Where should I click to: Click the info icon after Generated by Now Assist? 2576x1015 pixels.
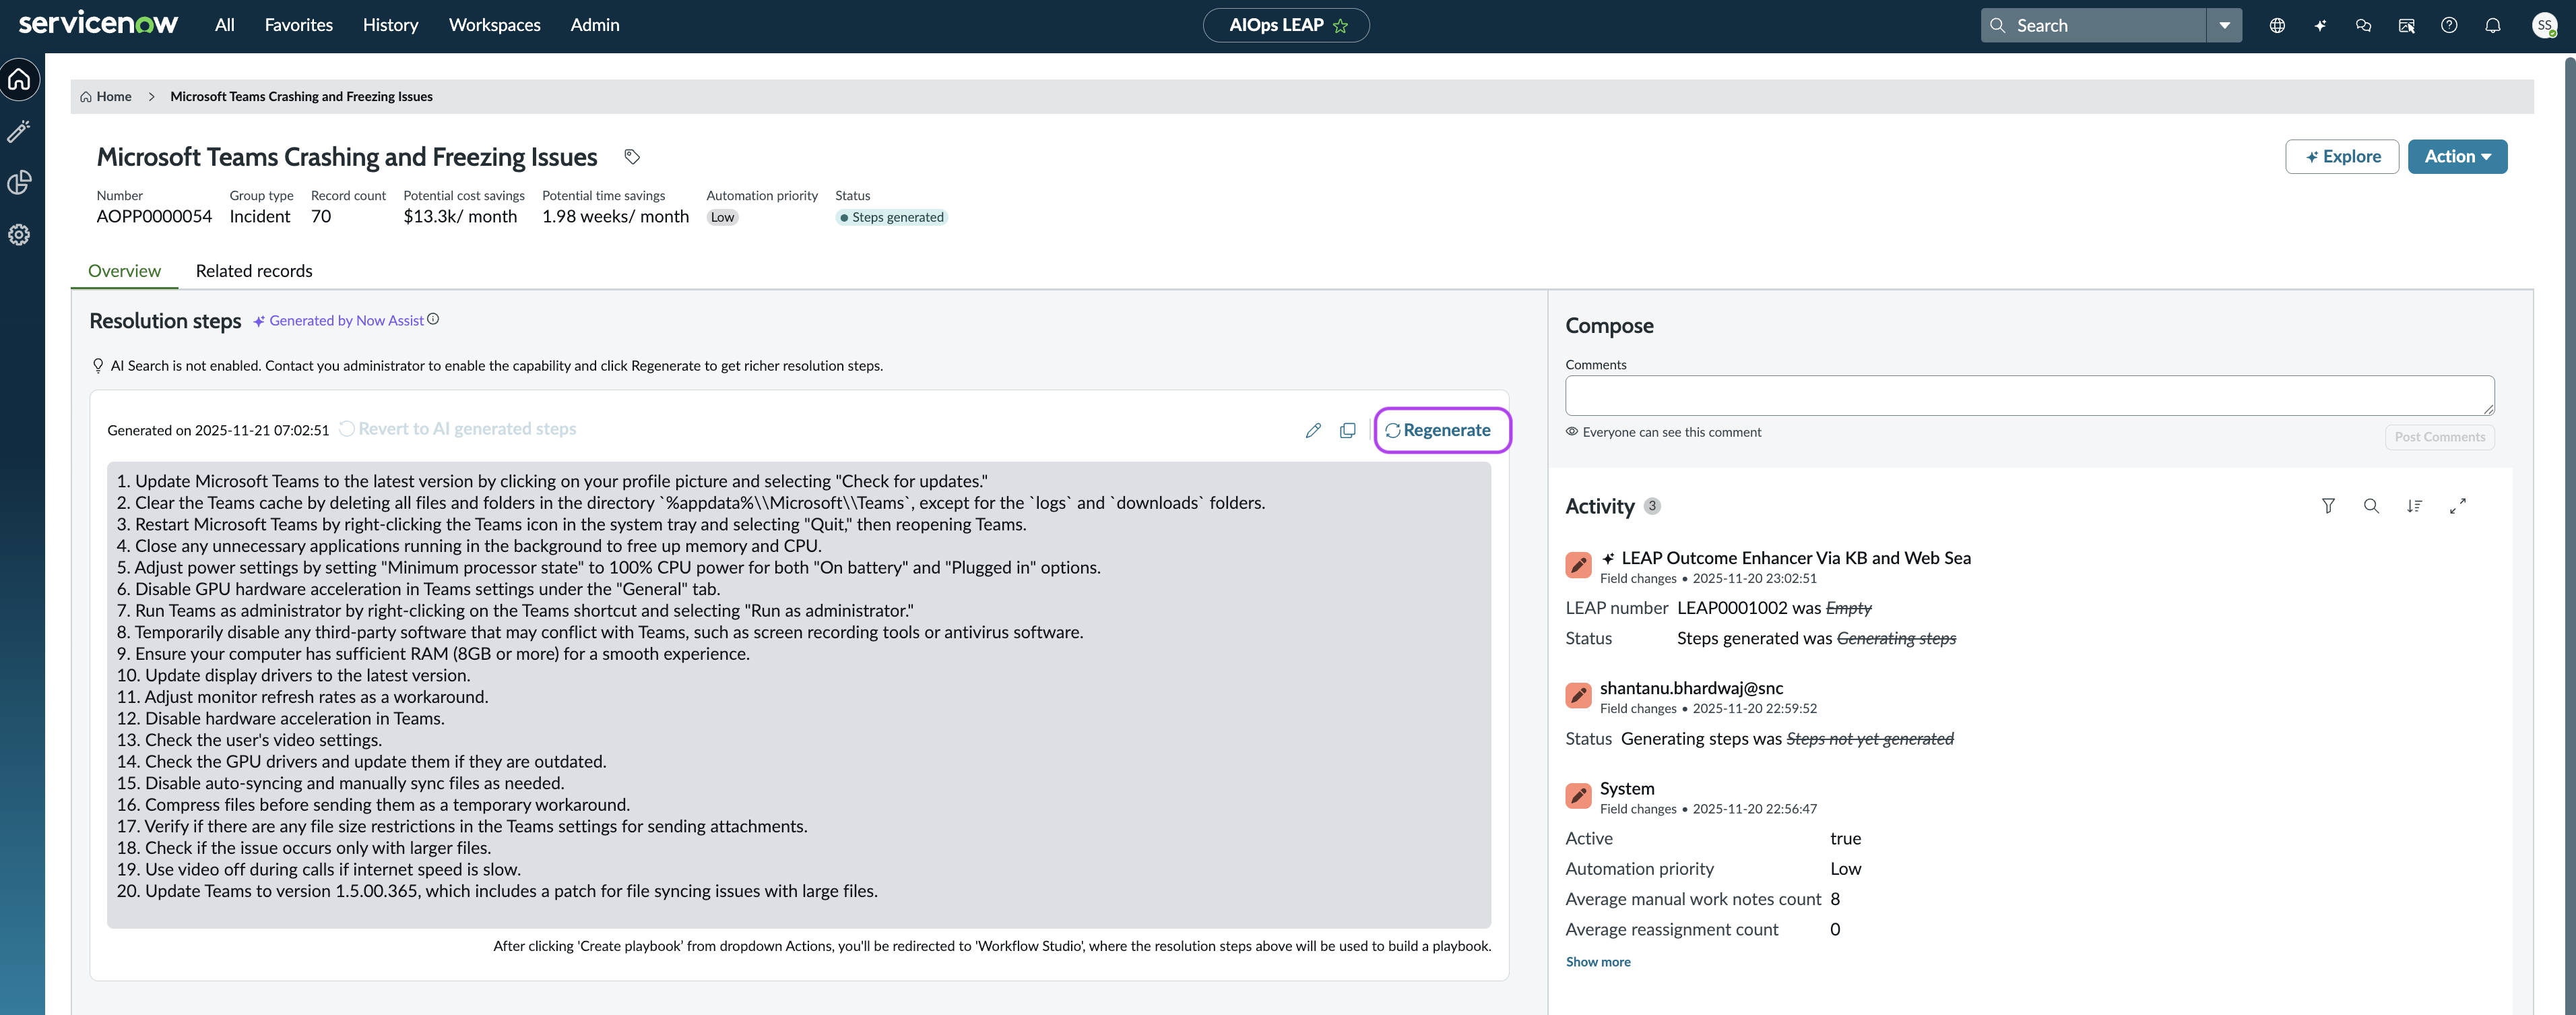[x=433, y=320]
